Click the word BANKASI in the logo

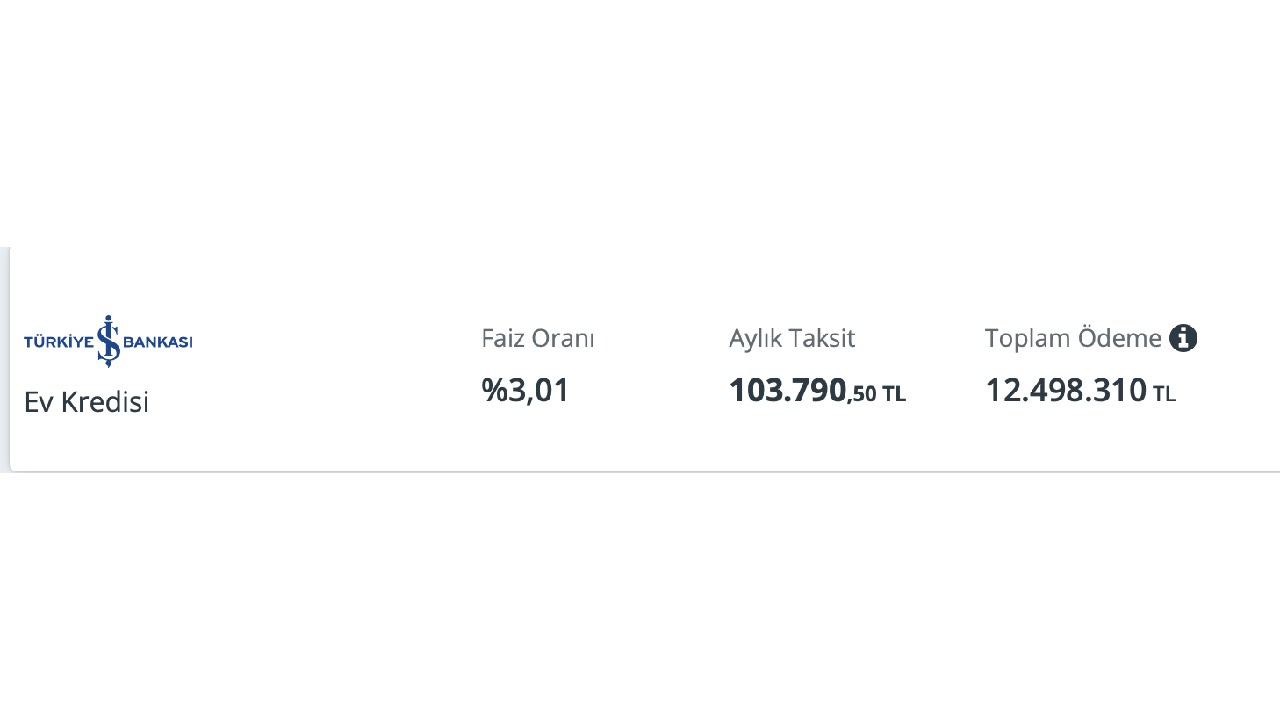(157, 343)
